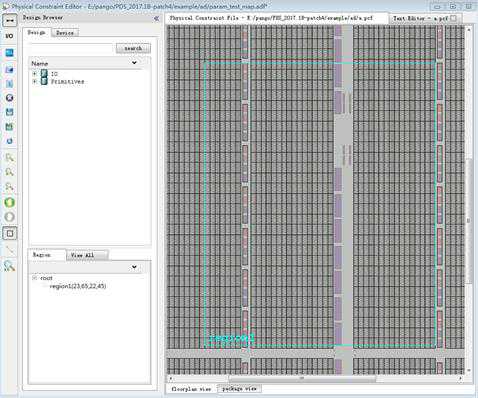The width and height of the screenshot is (478, 398).
Task: Click the find magnifier icon at toolbar bottom
Action: click(x=10, y=266)
